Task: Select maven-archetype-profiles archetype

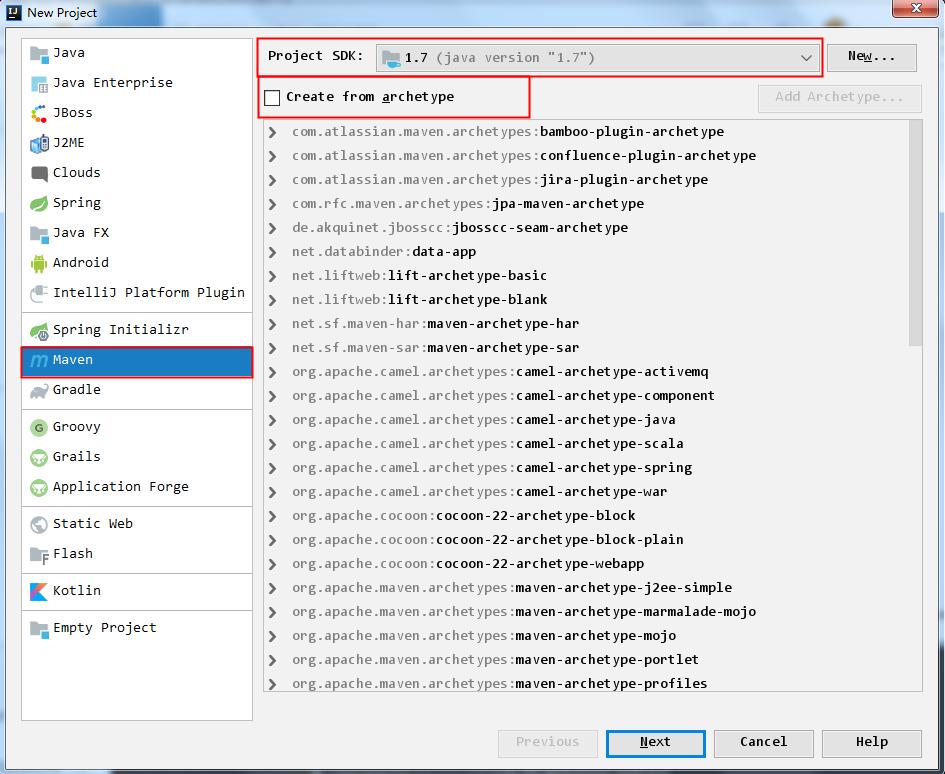Action: pos(500,684)
